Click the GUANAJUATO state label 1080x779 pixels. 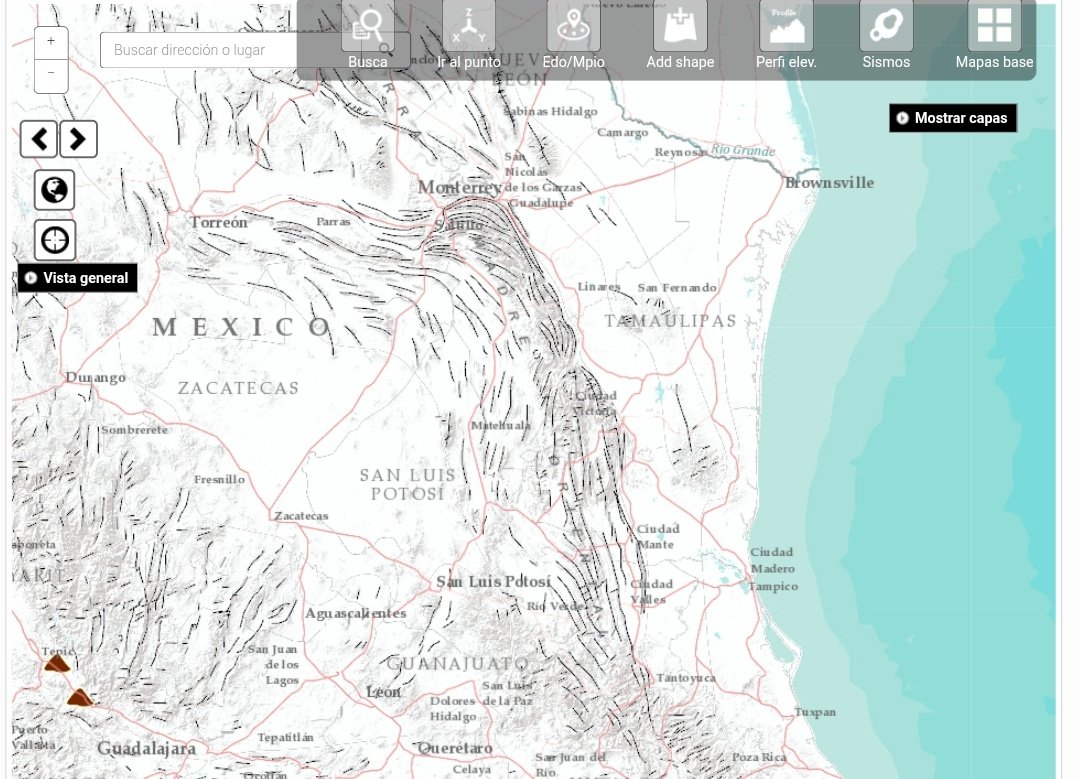(458, 664)
